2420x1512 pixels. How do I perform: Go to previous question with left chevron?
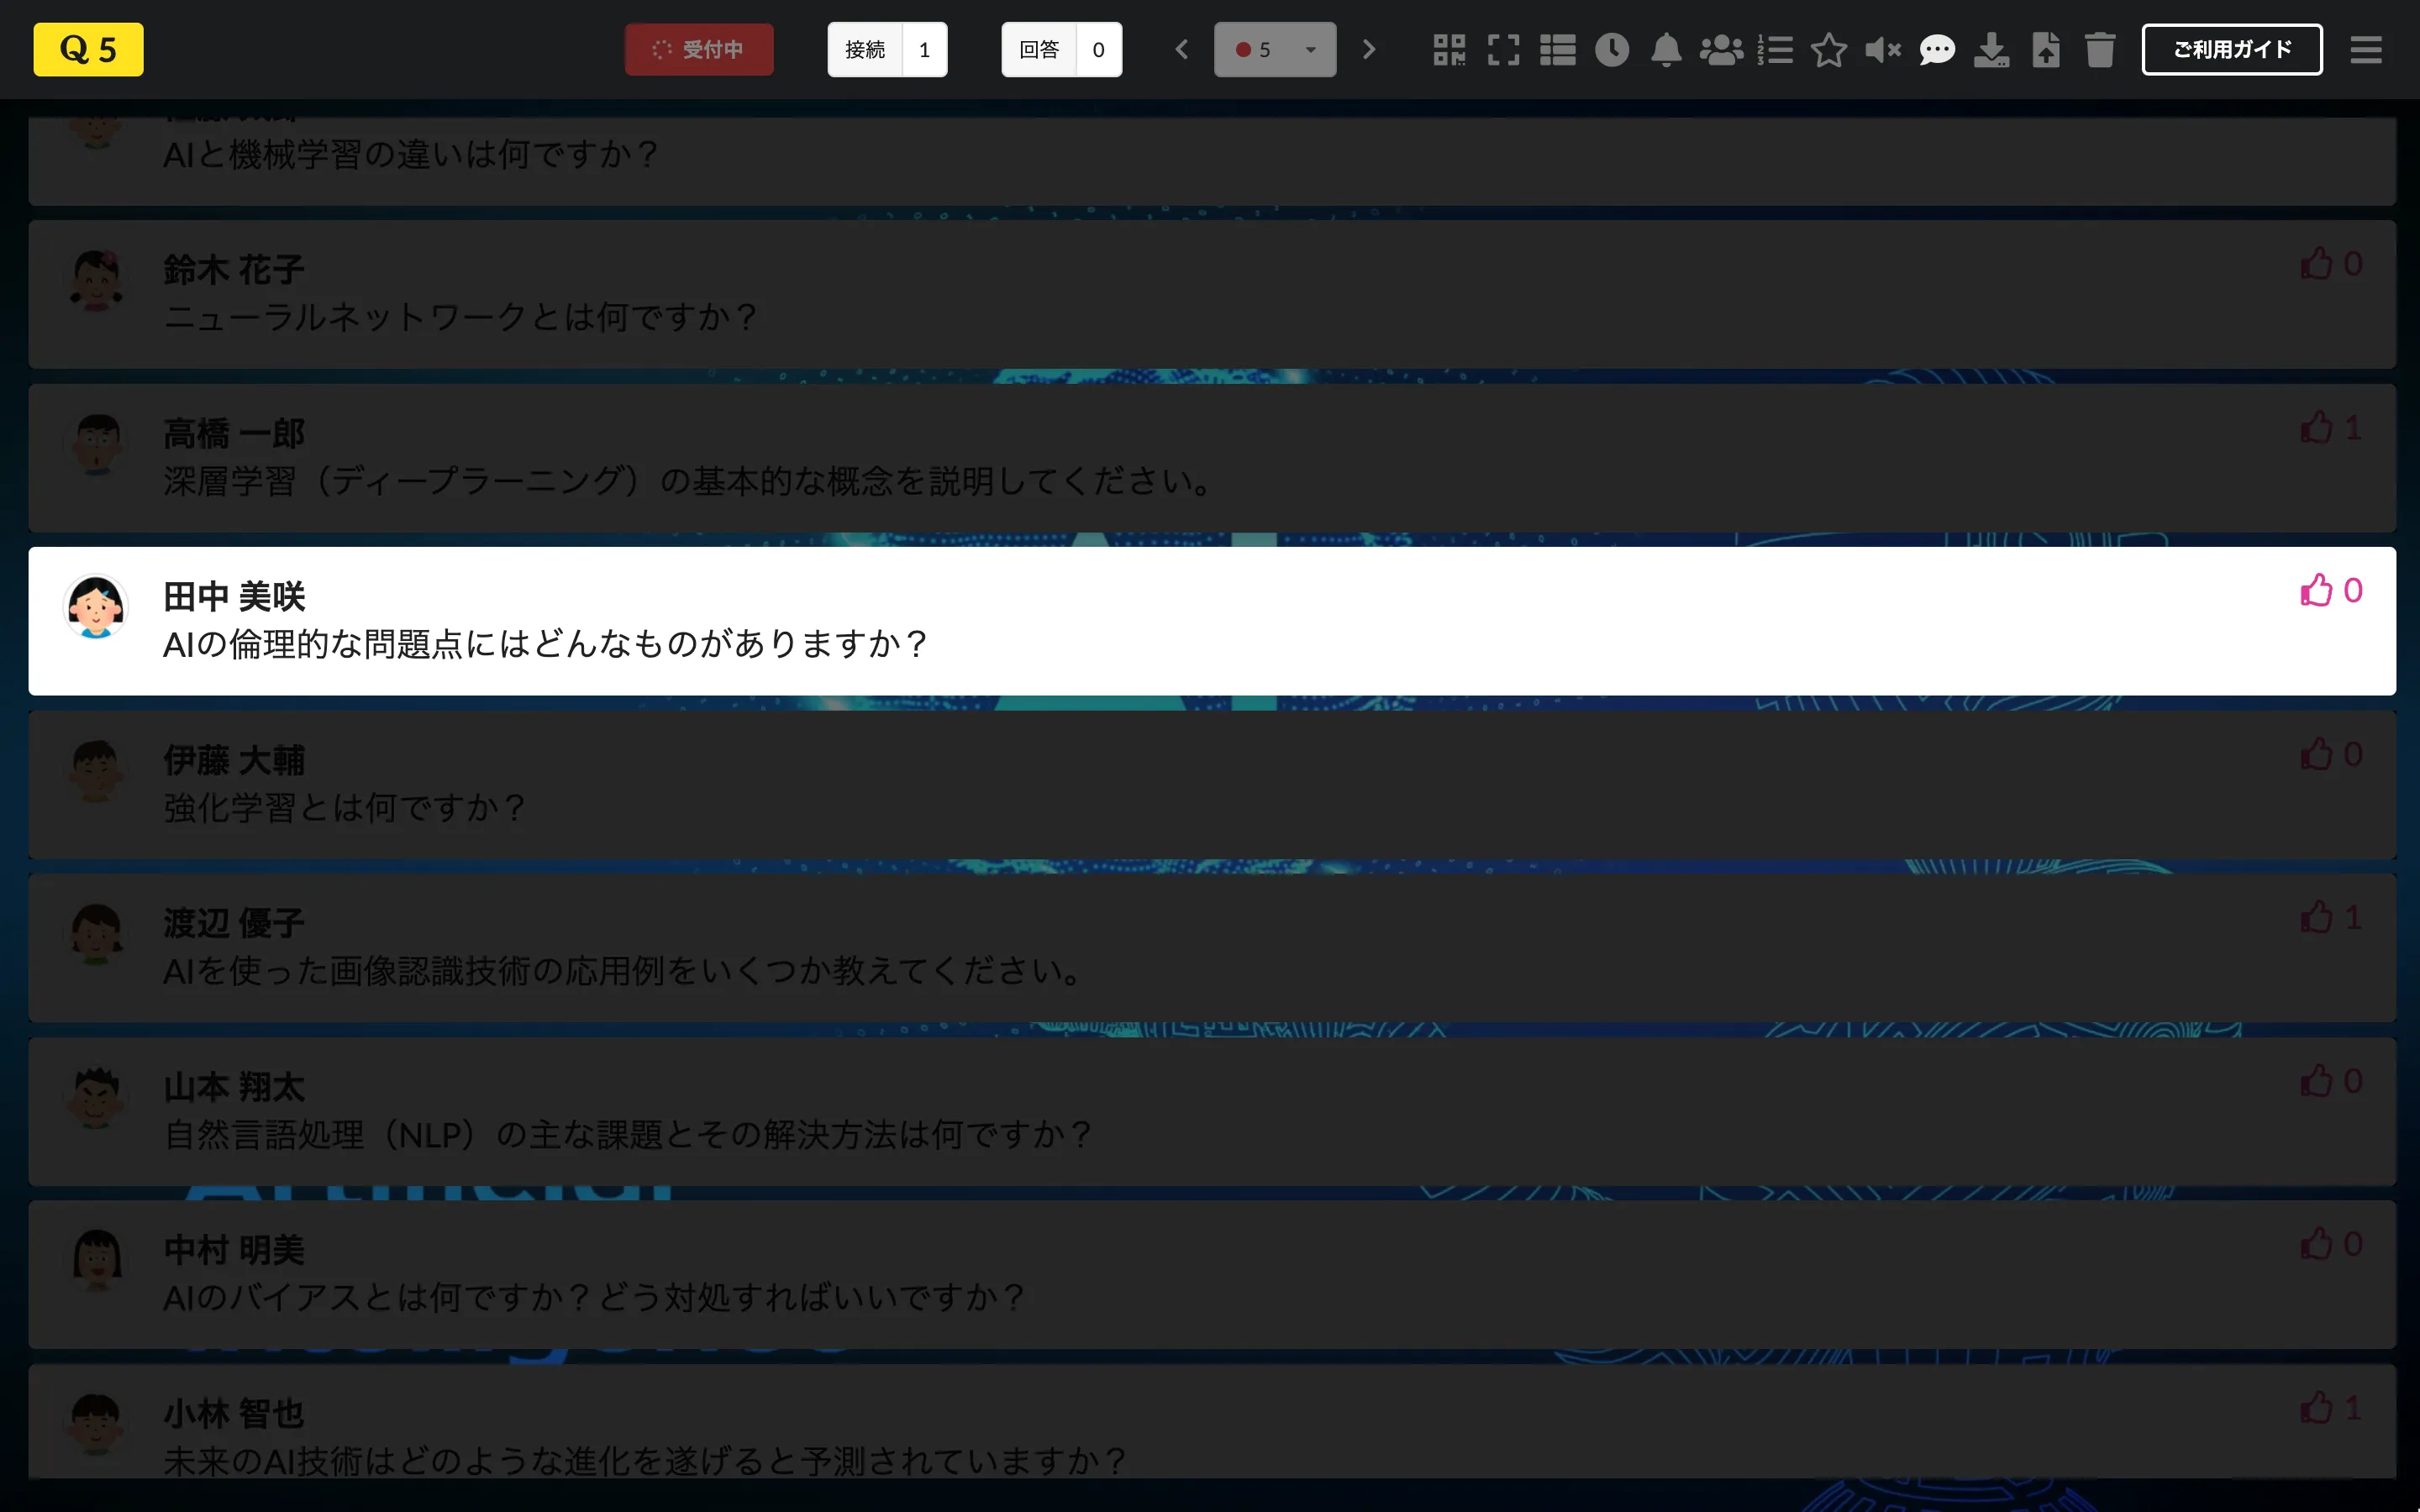(1182, 49)
